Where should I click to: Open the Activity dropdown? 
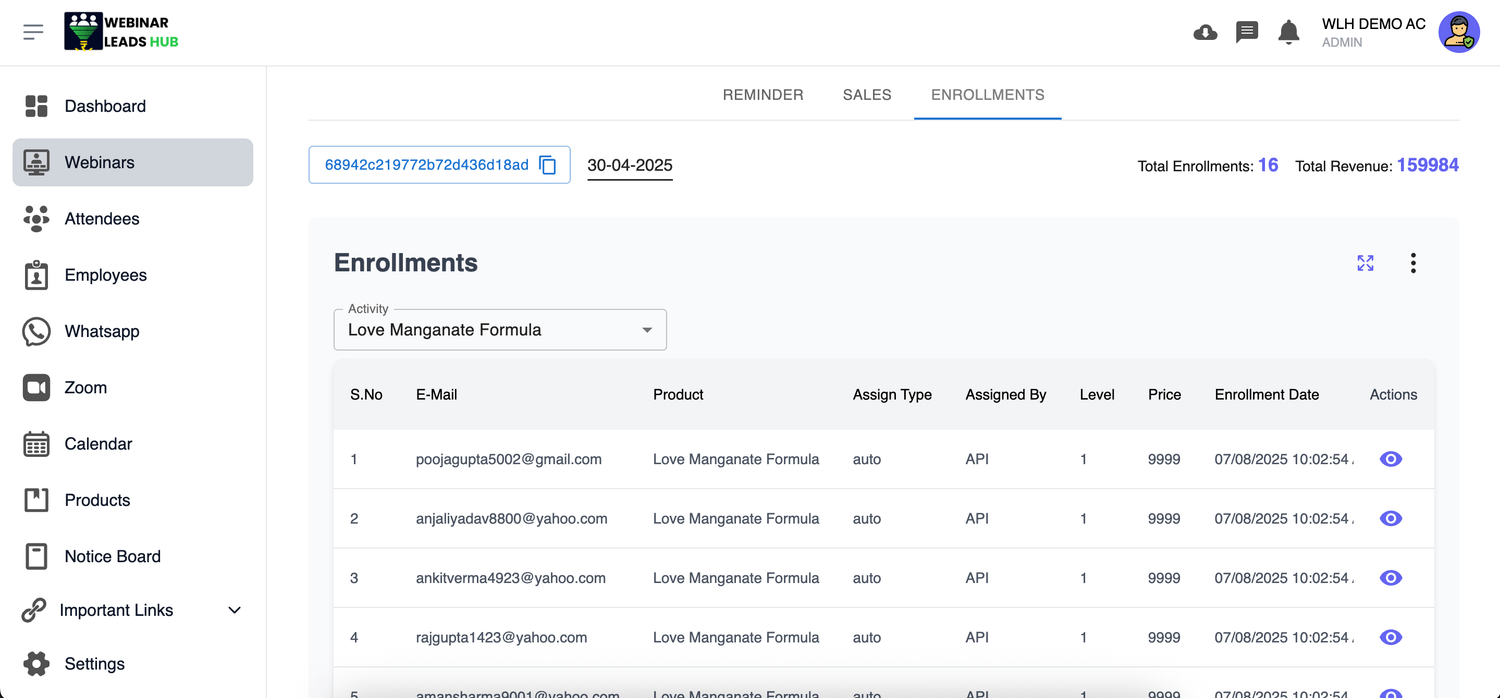pos(500,330)
